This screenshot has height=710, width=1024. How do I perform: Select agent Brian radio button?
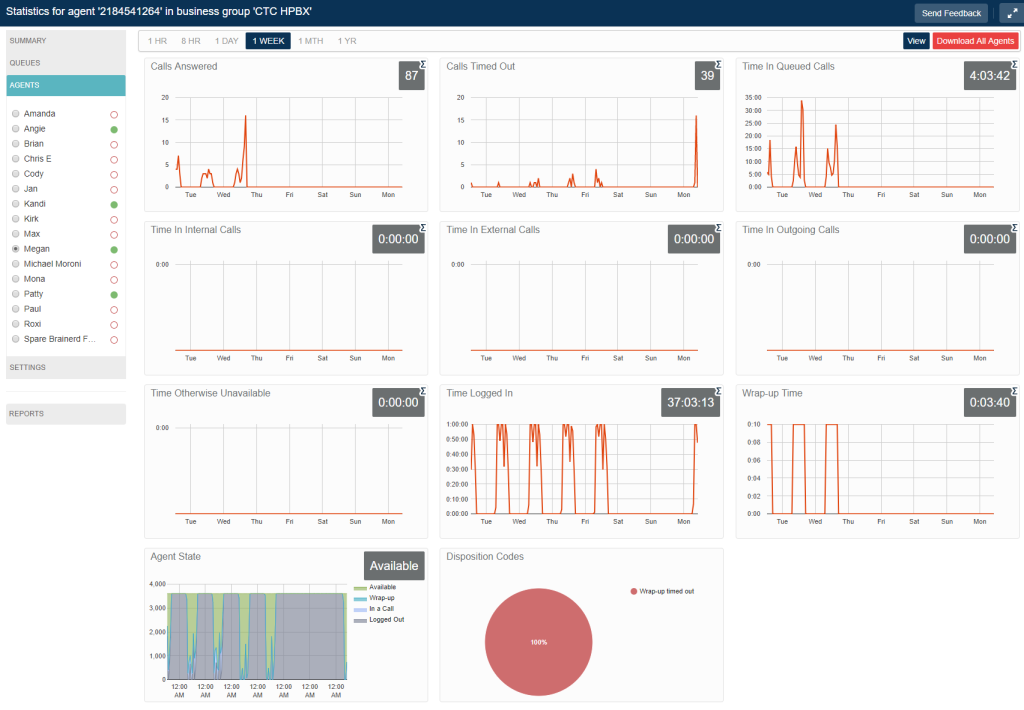(x=16, y=144)
